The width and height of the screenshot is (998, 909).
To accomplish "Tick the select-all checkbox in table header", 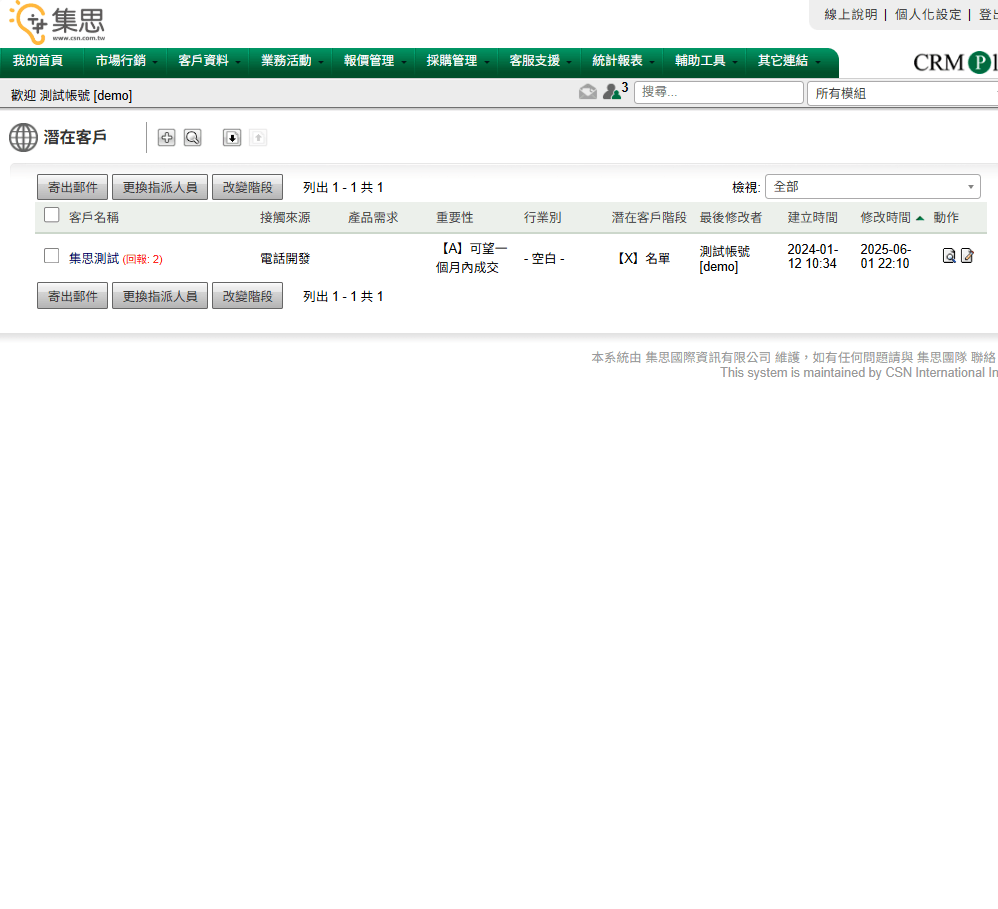I will point(52,215).
